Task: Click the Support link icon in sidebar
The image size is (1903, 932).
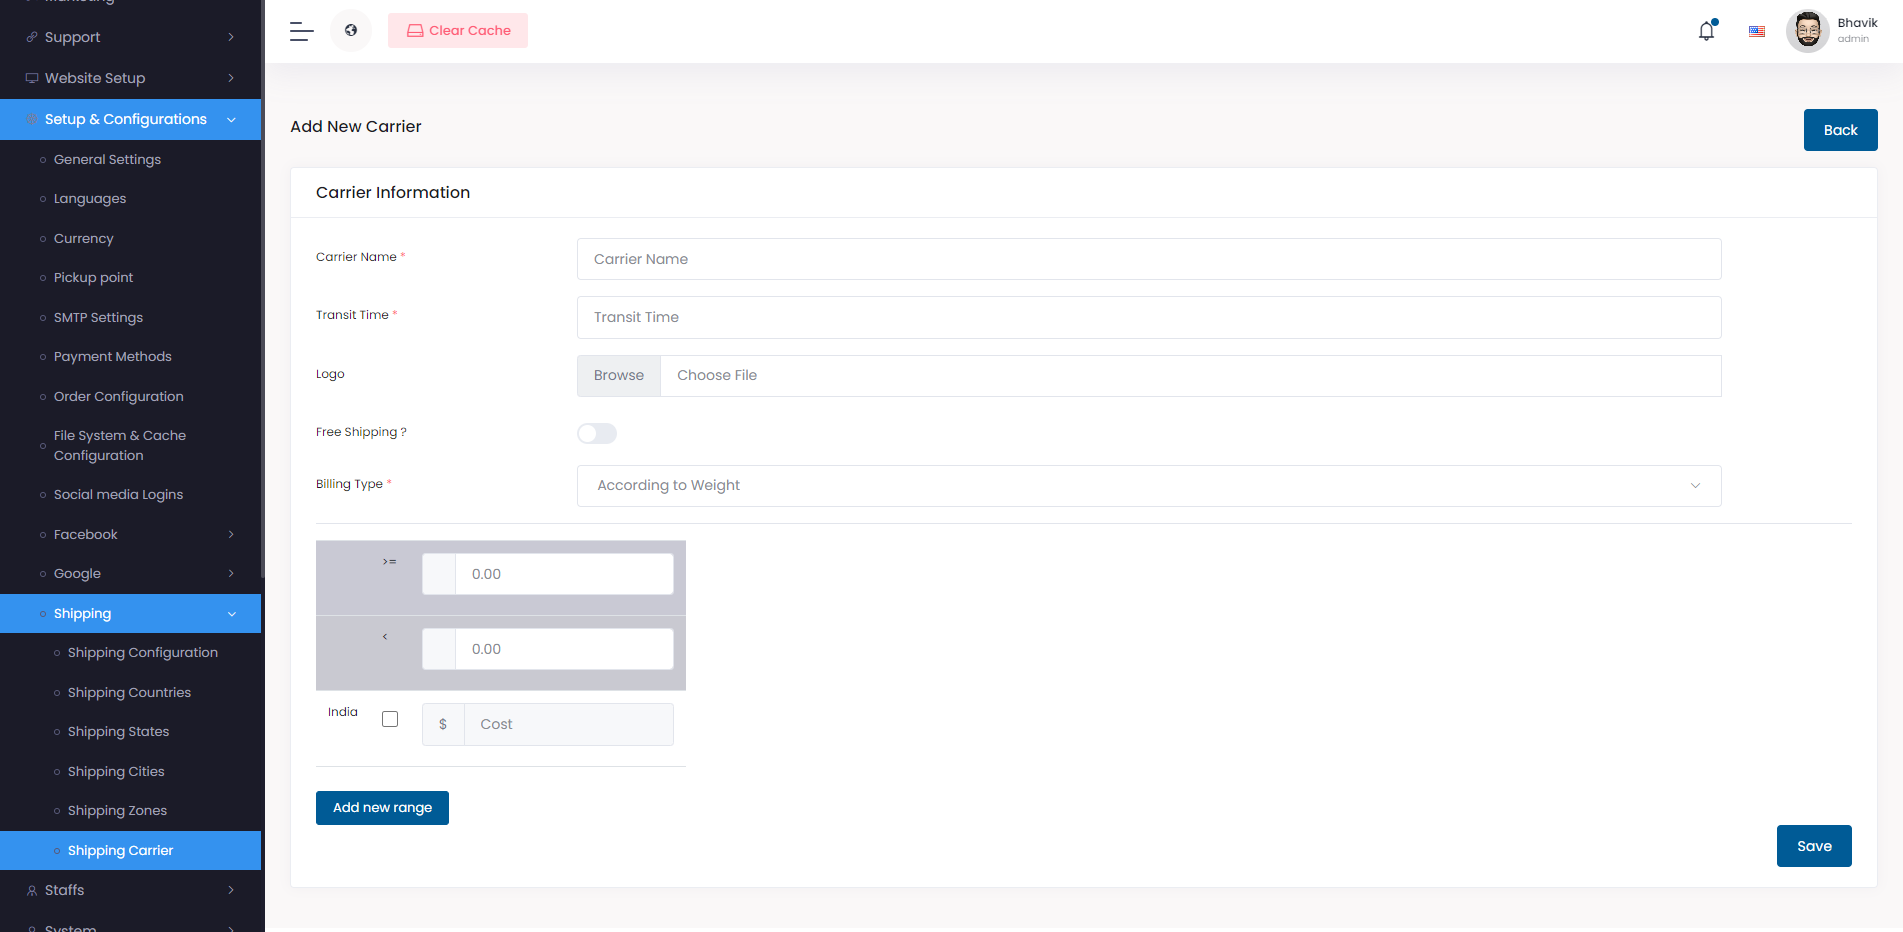Action: tap(32, 37)
